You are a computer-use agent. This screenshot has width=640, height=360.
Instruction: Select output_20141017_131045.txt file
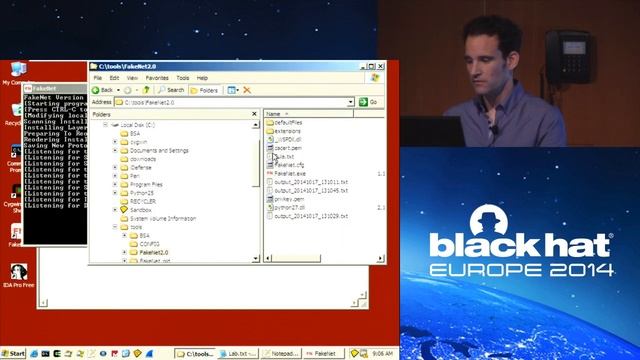(307, 191)
